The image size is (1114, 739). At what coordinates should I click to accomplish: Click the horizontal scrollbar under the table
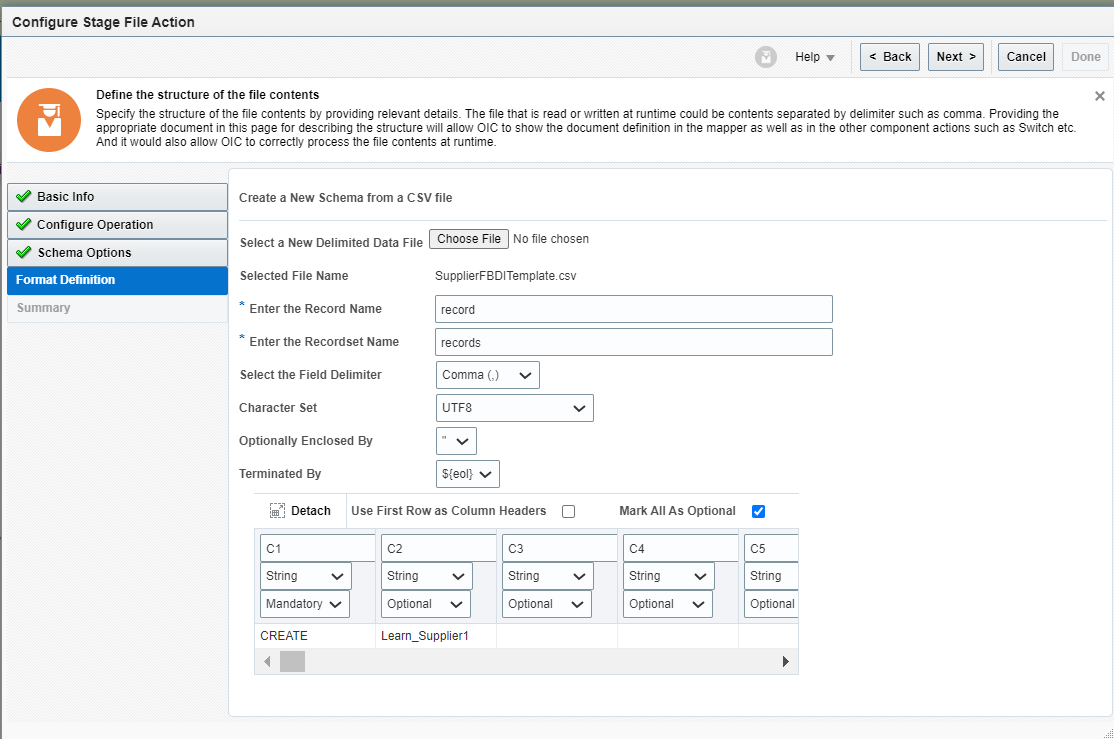click(x=292, y=661)
